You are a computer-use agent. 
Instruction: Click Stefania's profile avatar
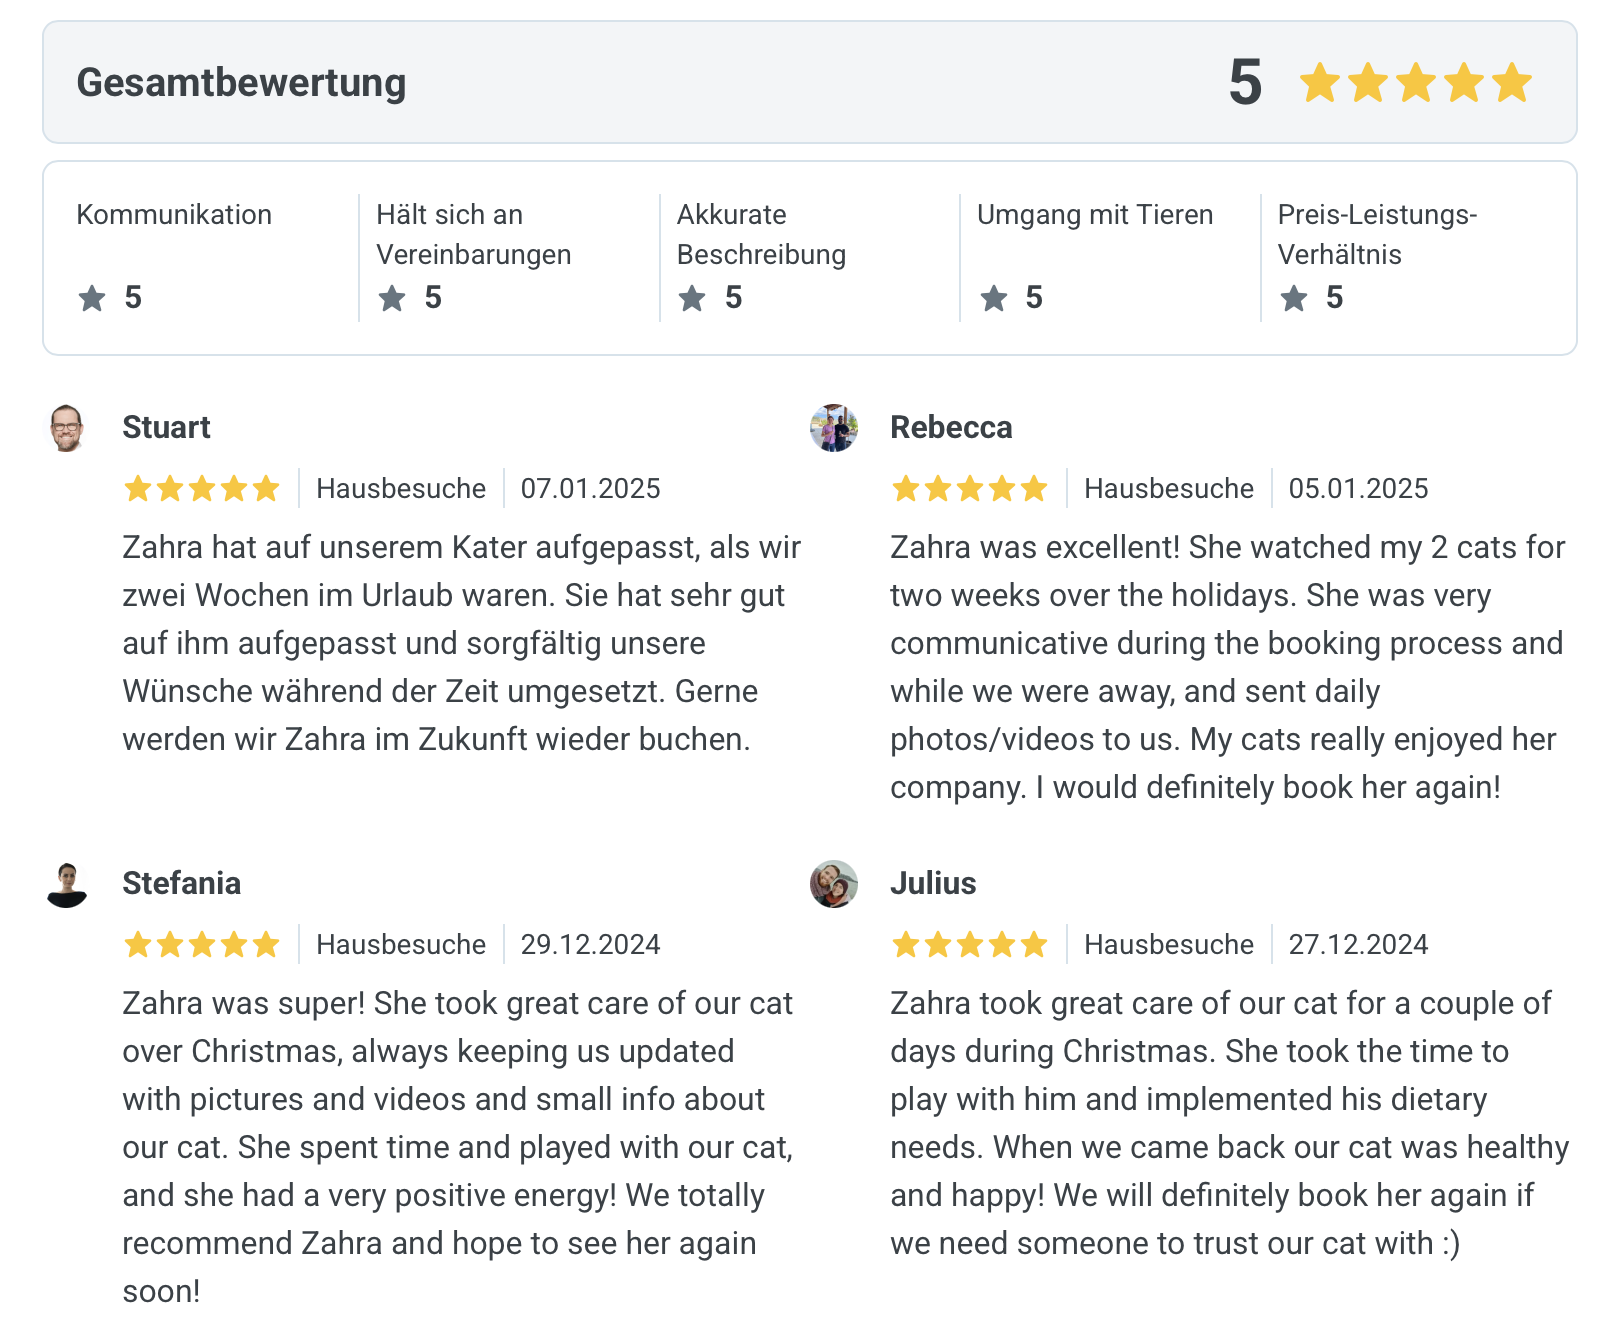click(x=67, y=885)
